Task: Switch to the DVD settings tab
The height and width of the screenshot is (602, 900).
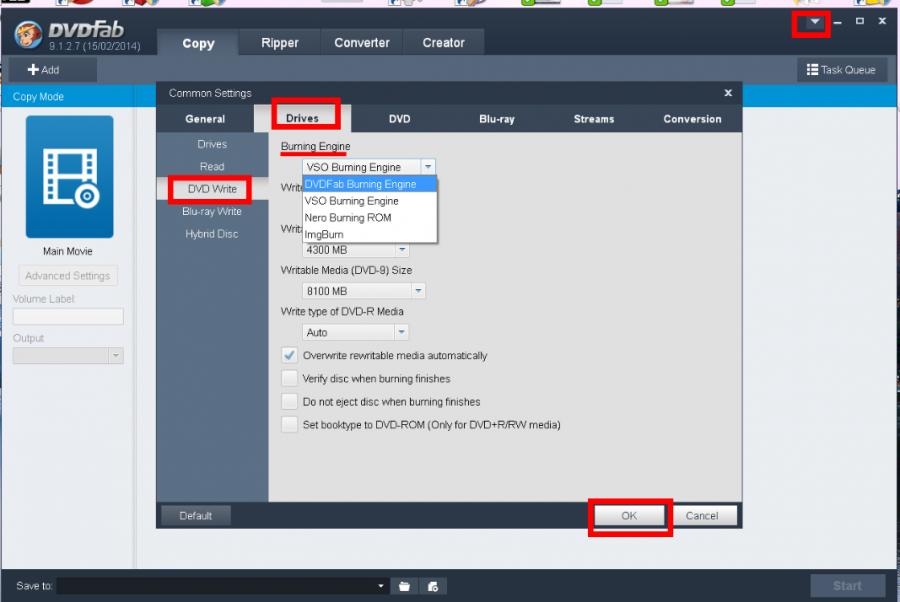Action: [x=399, y=119]
